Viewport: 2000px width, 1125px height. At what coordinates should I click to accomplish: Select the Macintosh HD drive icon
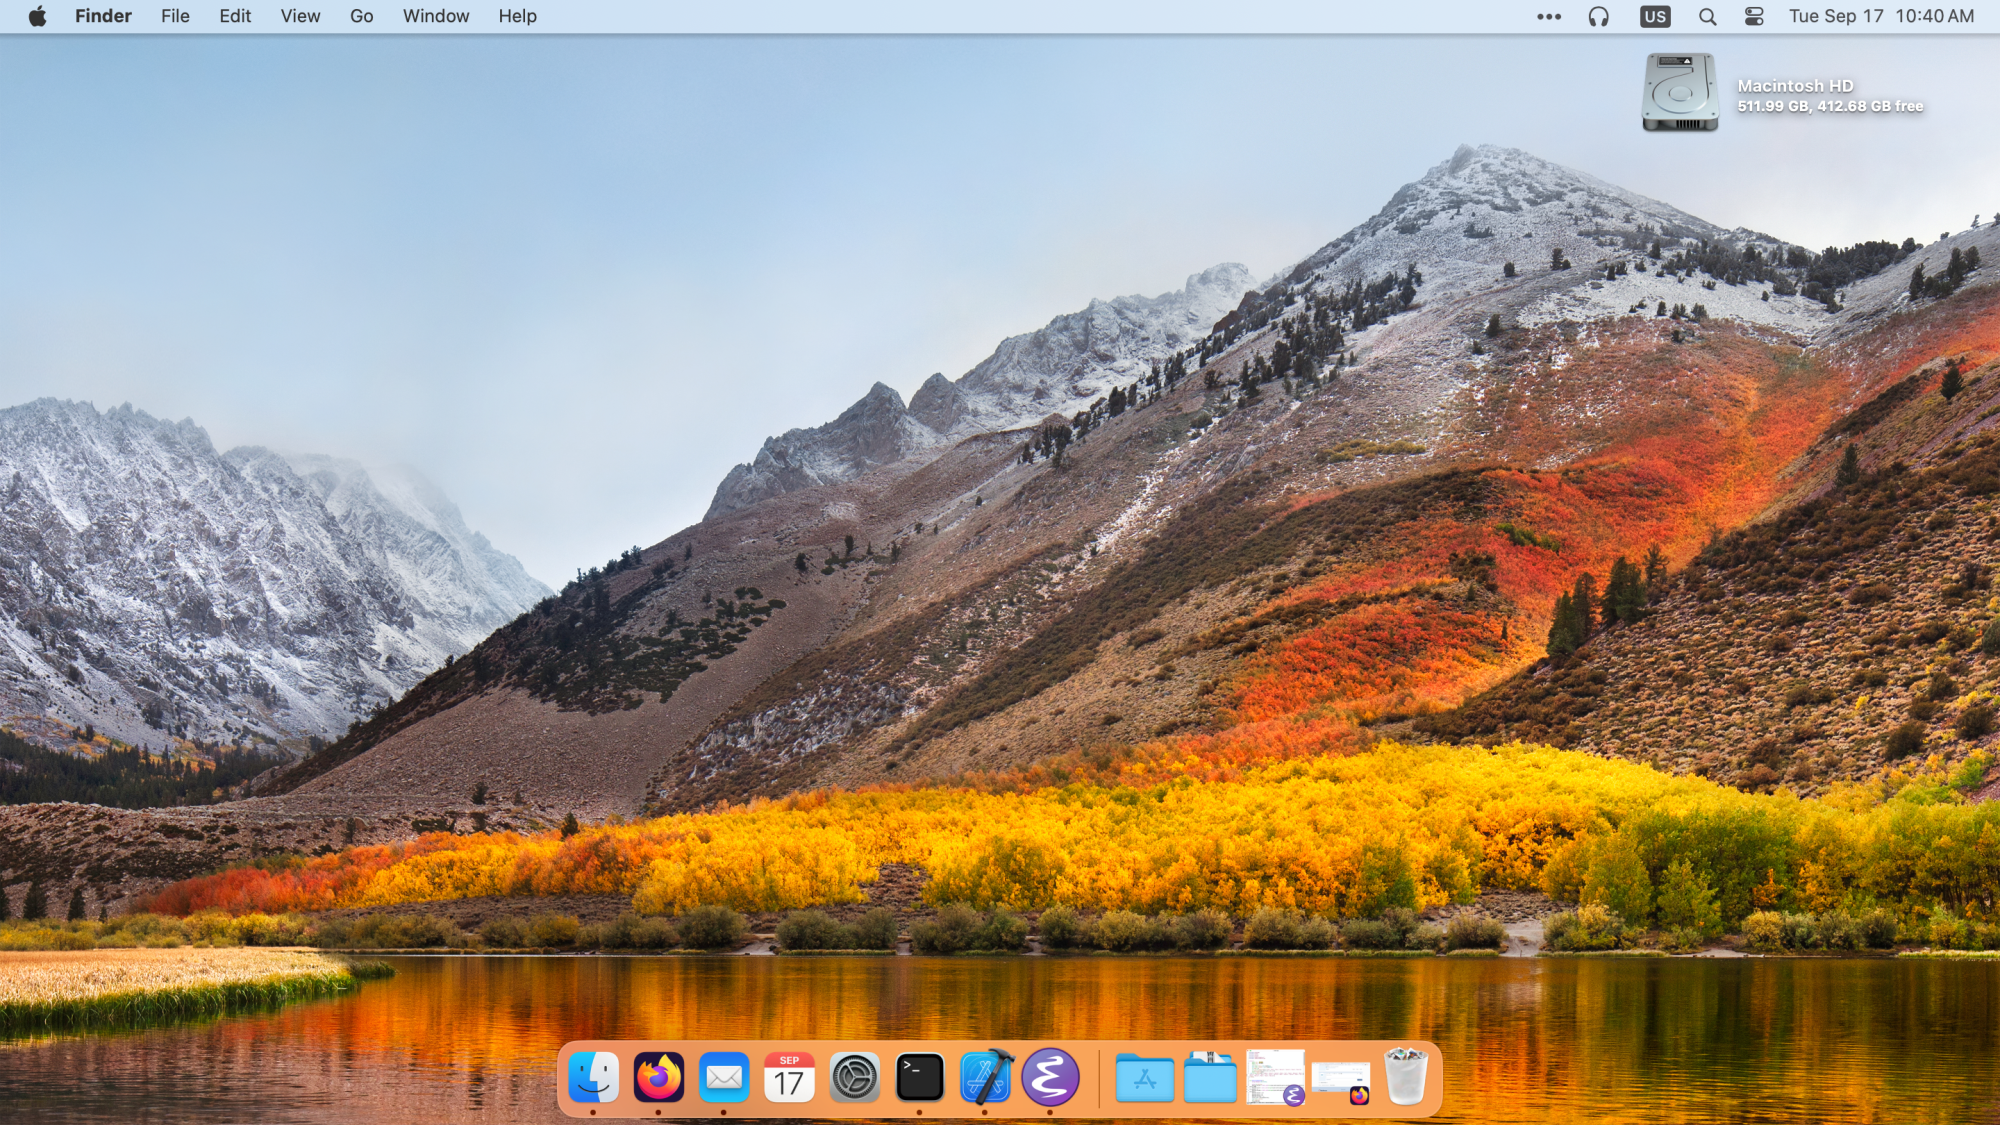[1680, 92]
